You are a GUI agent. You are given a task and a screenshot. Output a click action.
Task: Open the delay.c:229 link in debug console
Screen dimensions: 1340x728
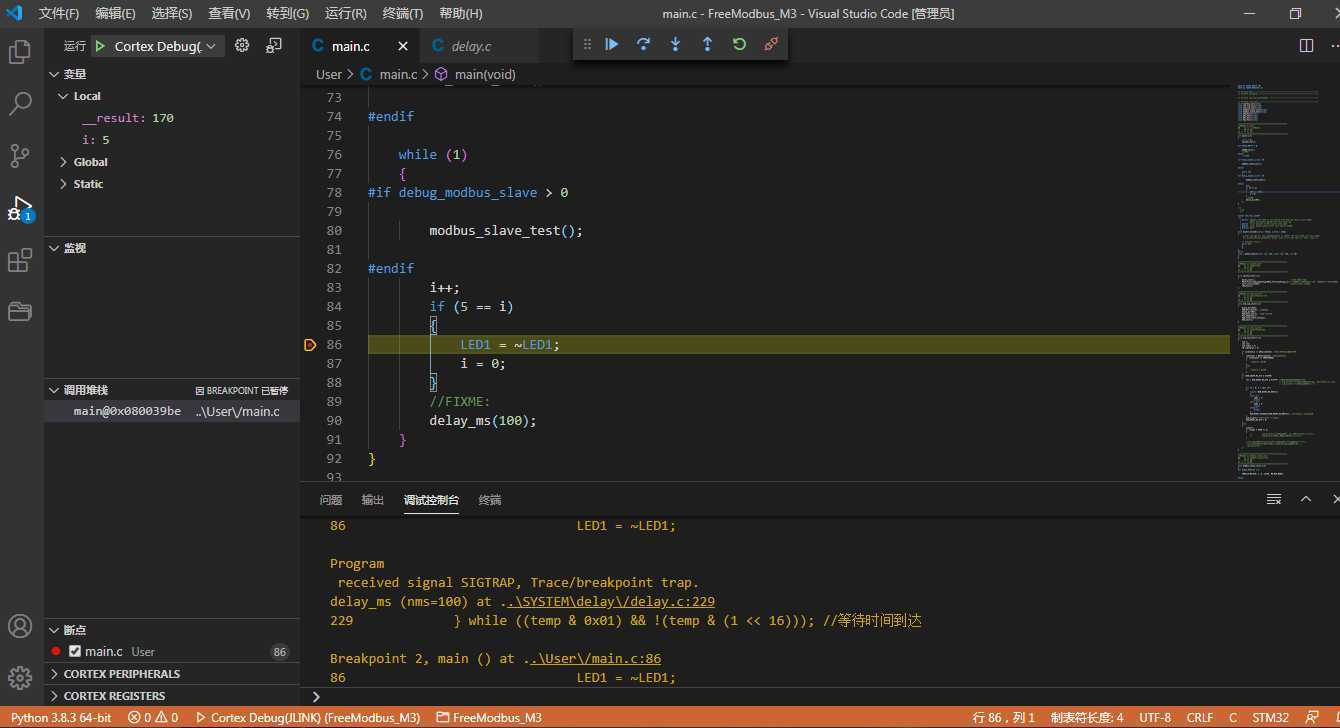pyautogui.click(x=611, y=602)
